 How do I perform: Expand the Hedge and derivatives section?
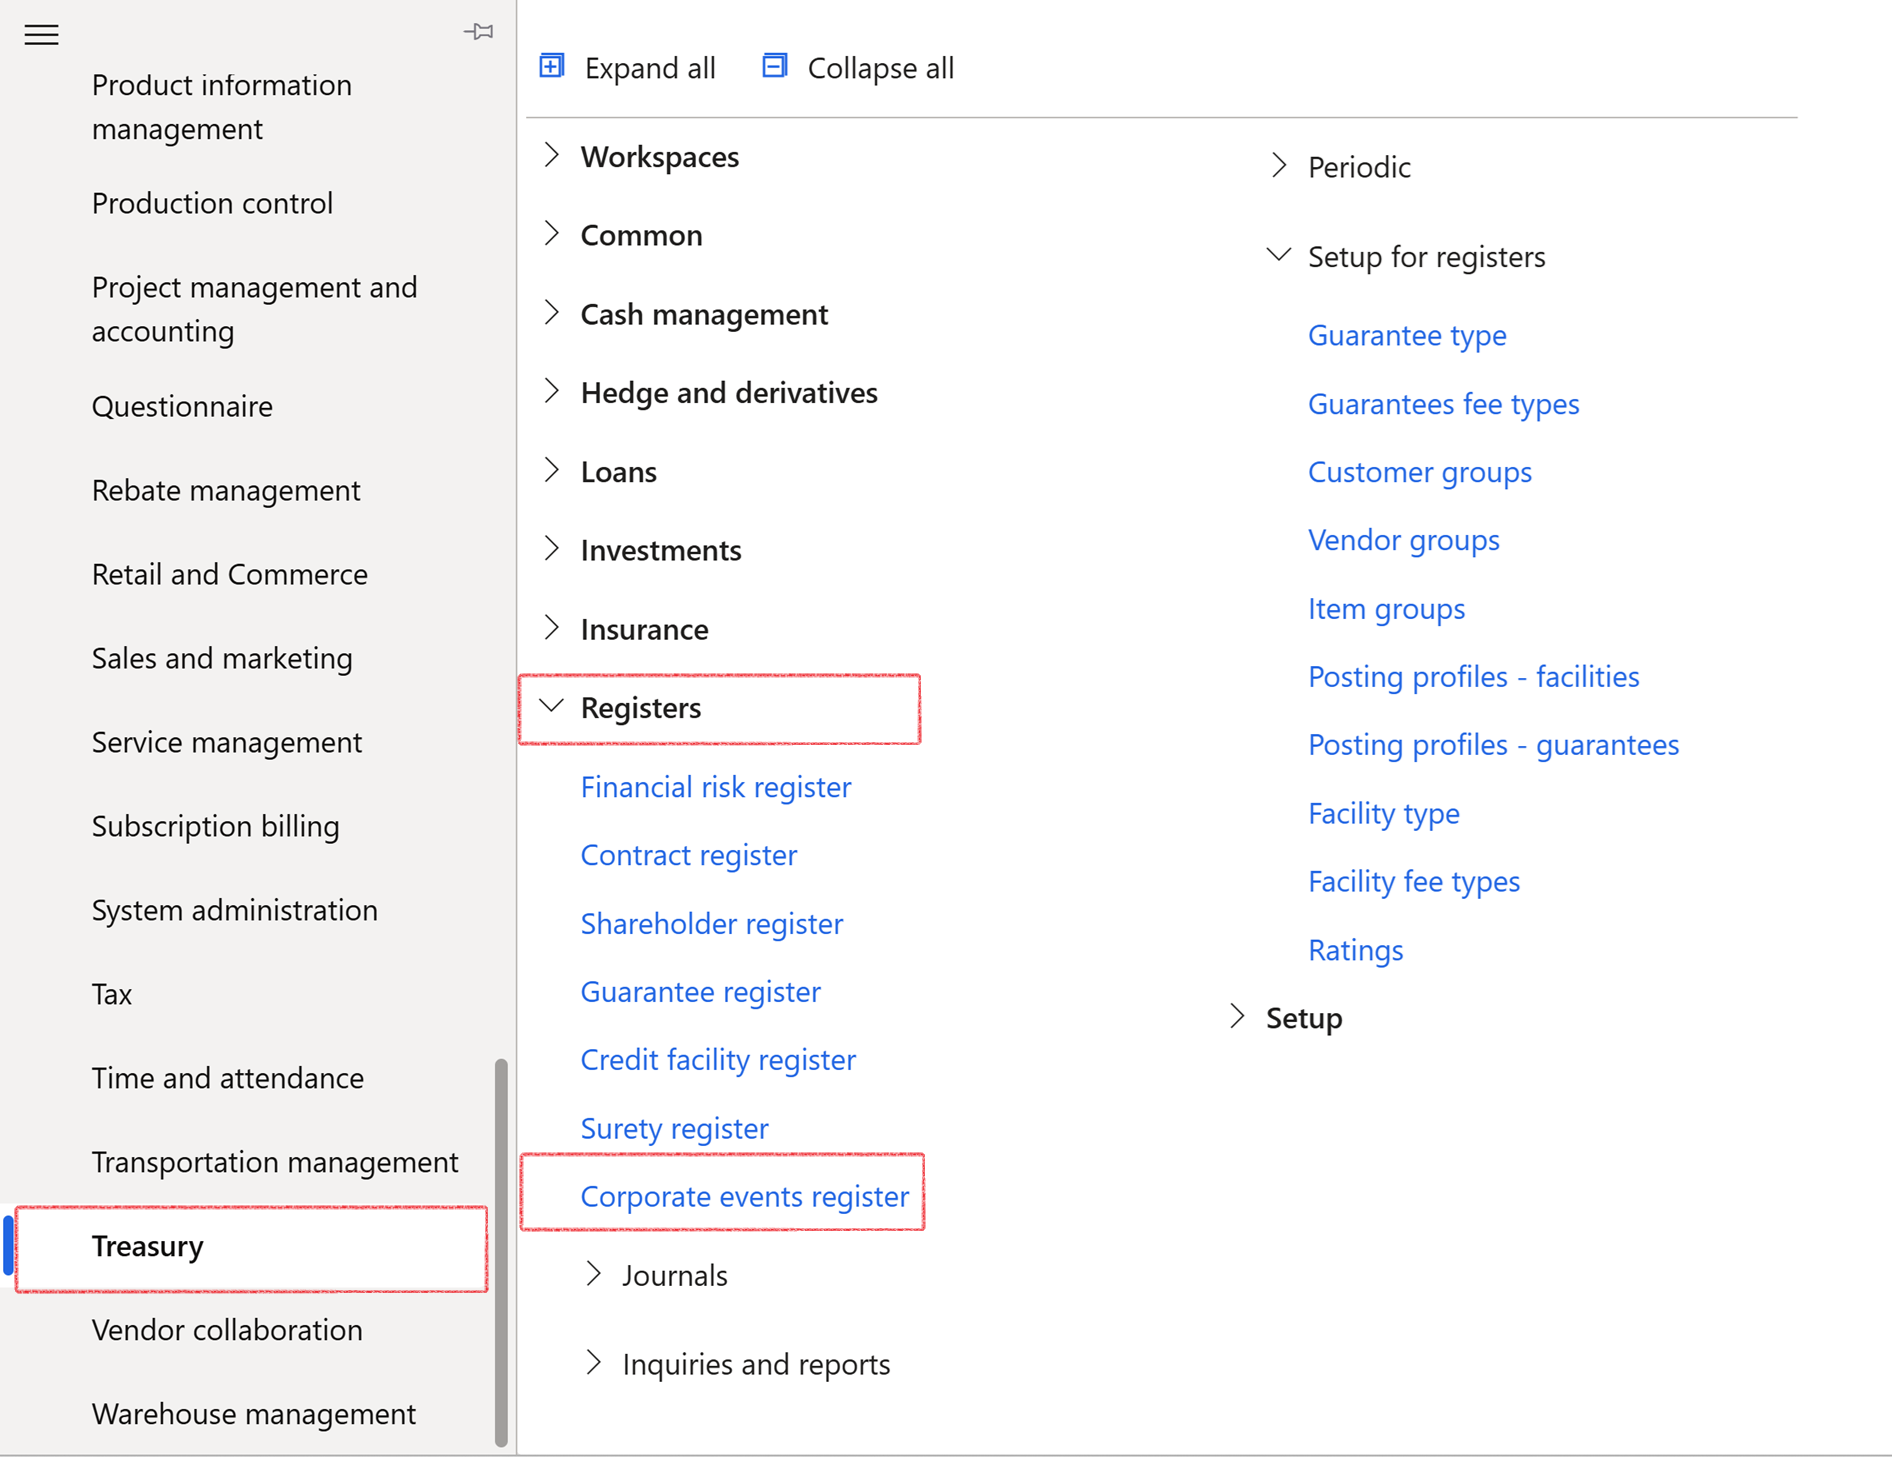click(552, 392)
